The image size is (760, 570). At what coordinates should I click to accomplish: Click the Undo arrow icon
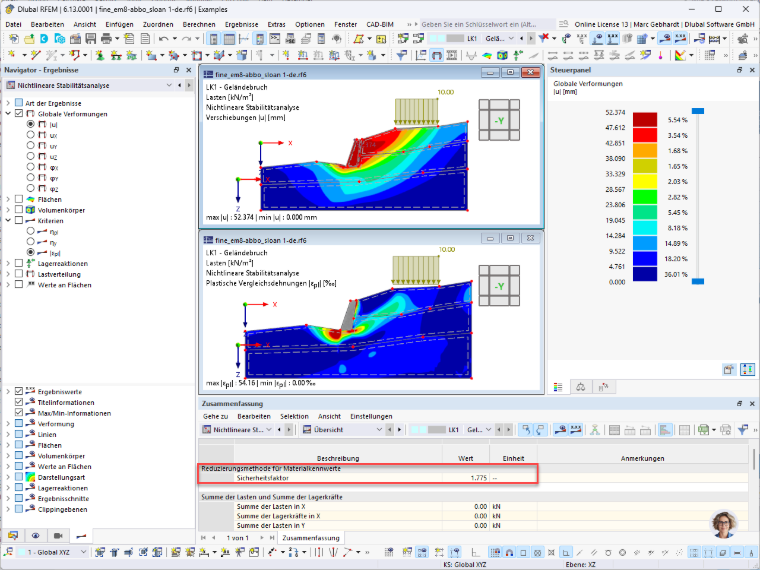164,38
